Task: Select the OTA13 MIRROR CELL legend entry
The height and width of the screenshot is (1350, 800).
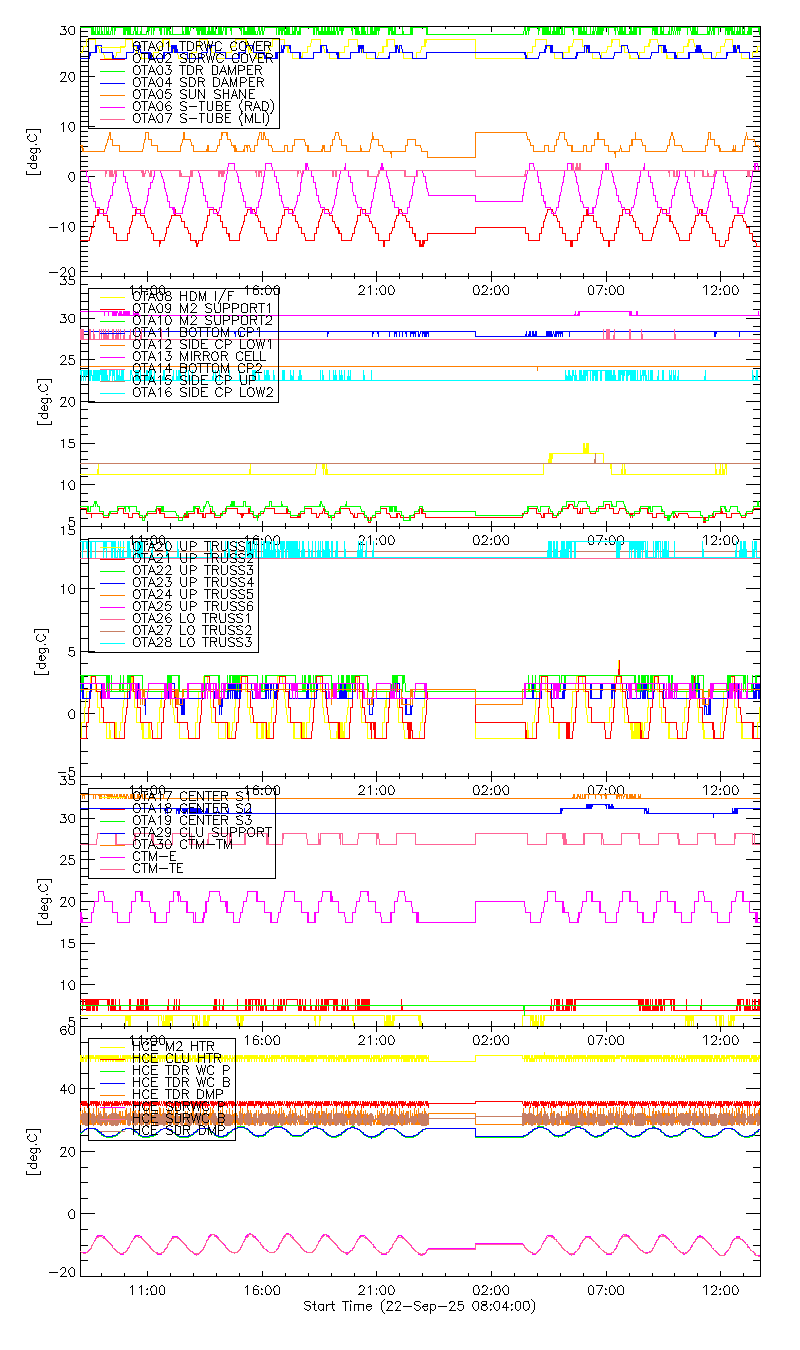Action: [196, 356]
